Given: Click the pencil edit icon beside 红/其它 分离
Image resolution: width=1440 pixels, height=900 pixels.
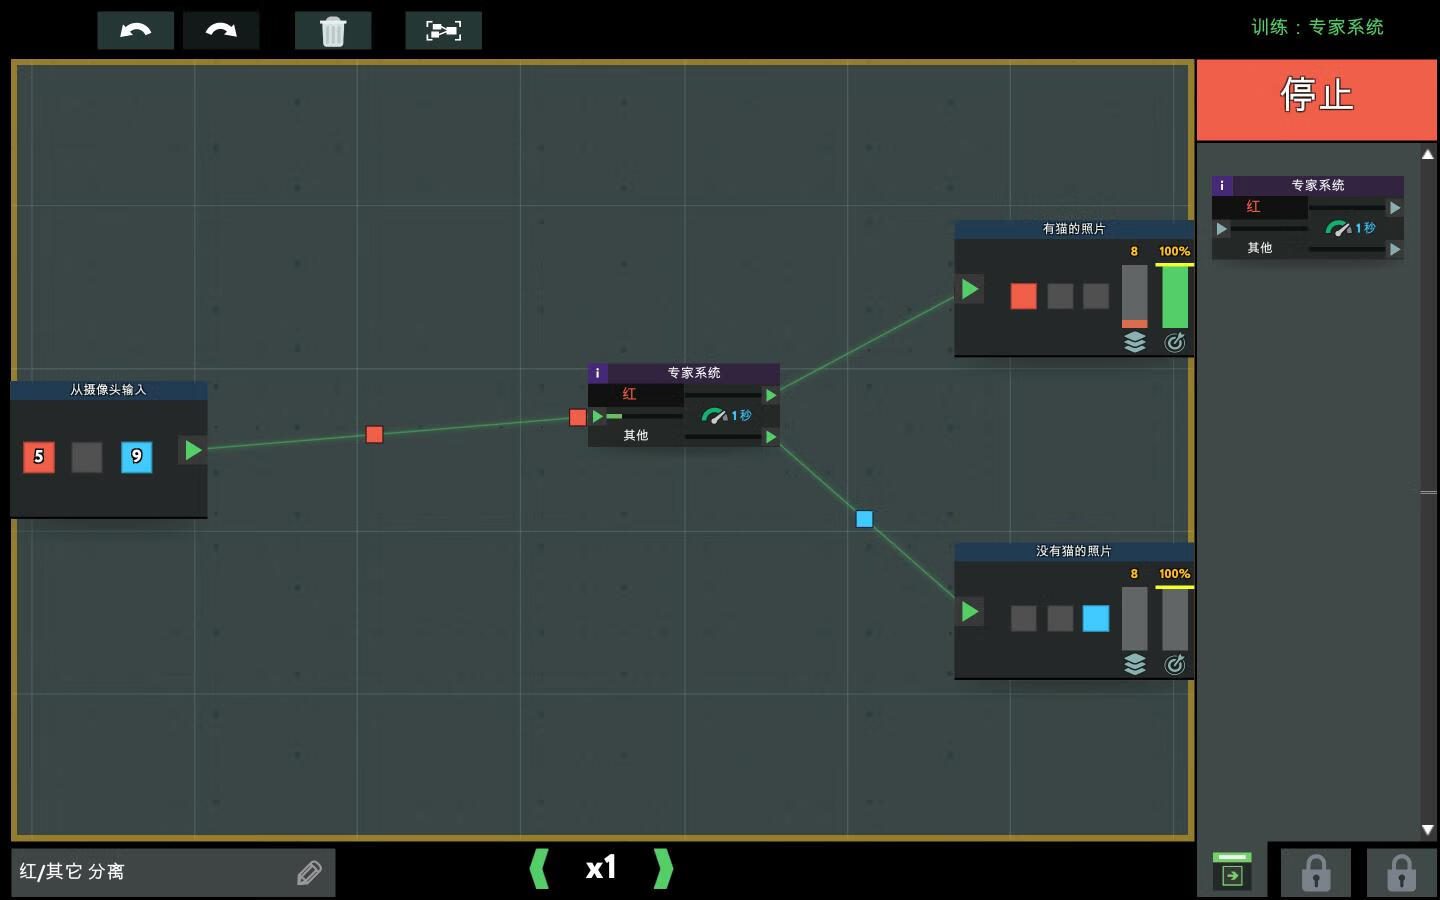Looking at the screenshot, I should coord(309,873).
